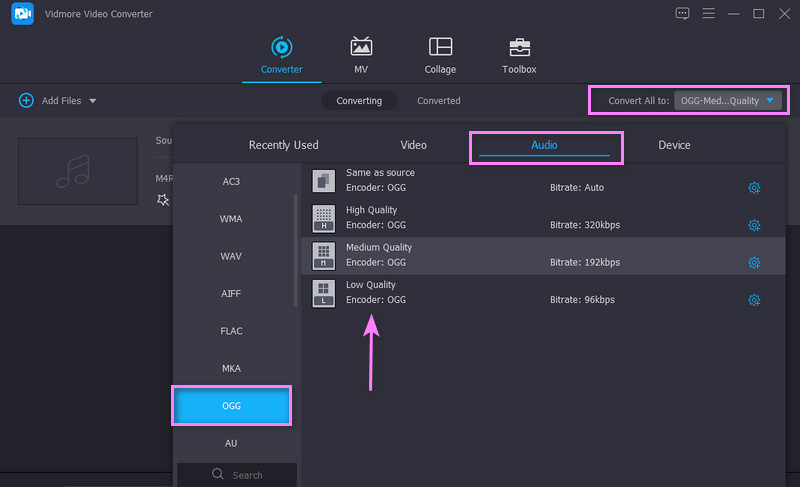This screenshot has width=800, height=487.
Task: Open the Converter module icon
Action: (281, 47)
